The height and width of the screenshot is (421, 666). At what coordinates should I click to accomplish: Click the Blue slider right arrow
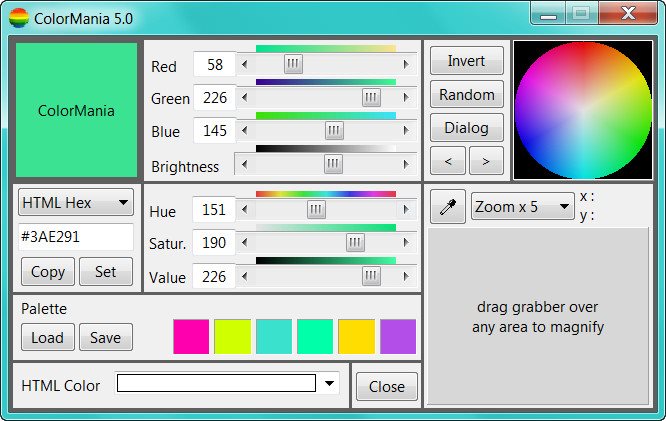click(x=406, y=130)
